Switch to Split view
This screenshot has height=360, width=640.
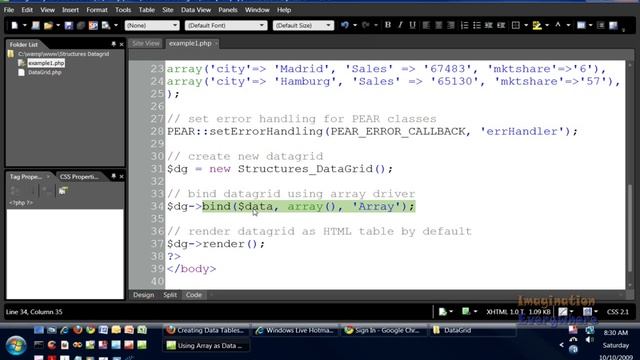pyautogui.click(x=170, y=295)
